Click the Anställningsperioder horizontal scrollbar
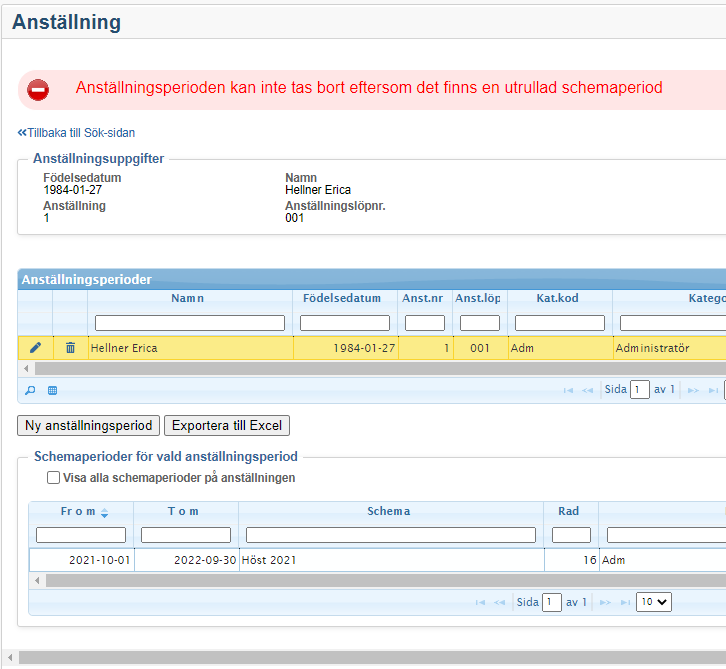Image resolution: width=726 pixels, height=669 pixels. point(370,368)
